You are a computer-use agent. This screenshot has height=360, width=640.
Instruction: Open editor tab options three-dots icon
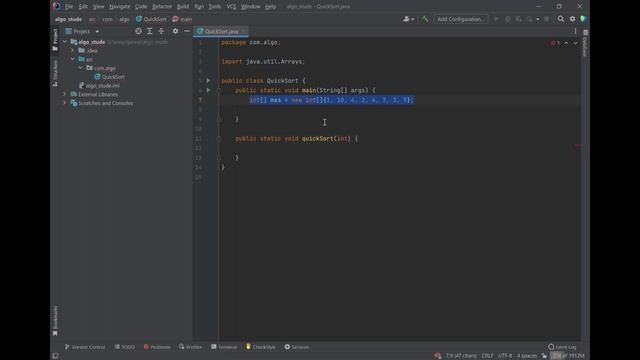(x=576, y=31)
